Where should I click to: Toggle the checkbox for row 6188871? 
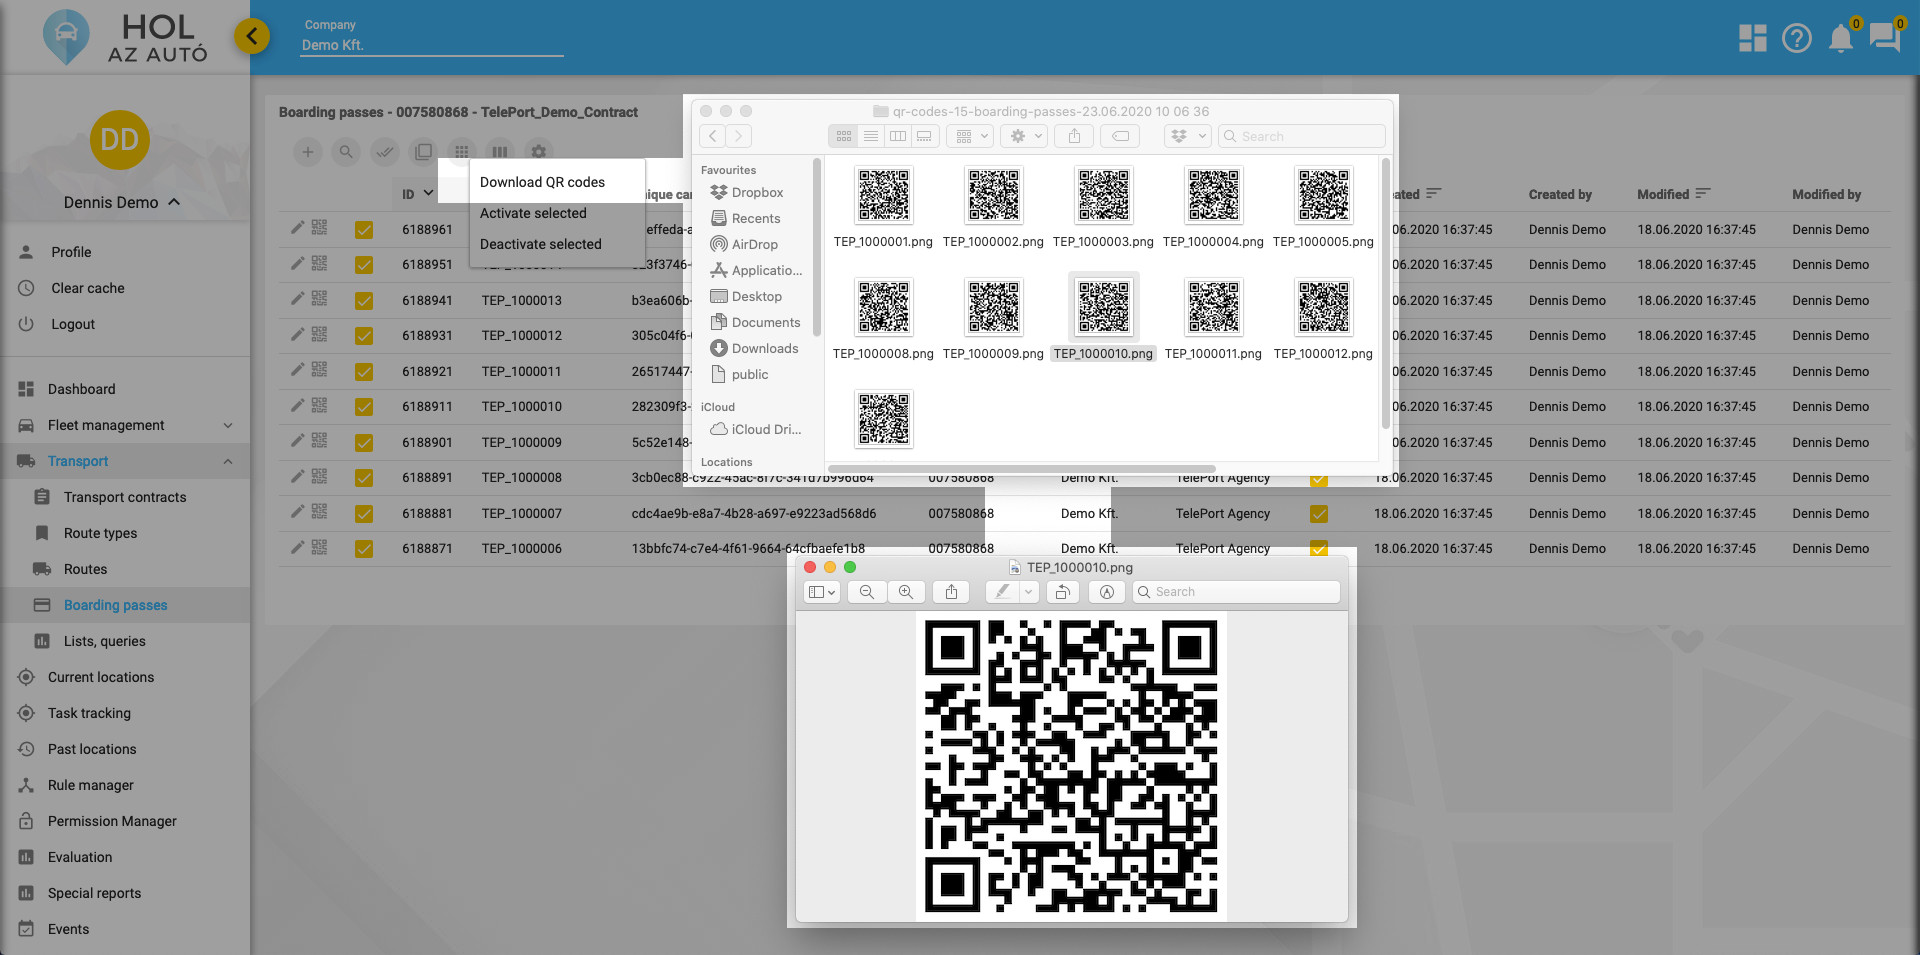tap(364, 549)
